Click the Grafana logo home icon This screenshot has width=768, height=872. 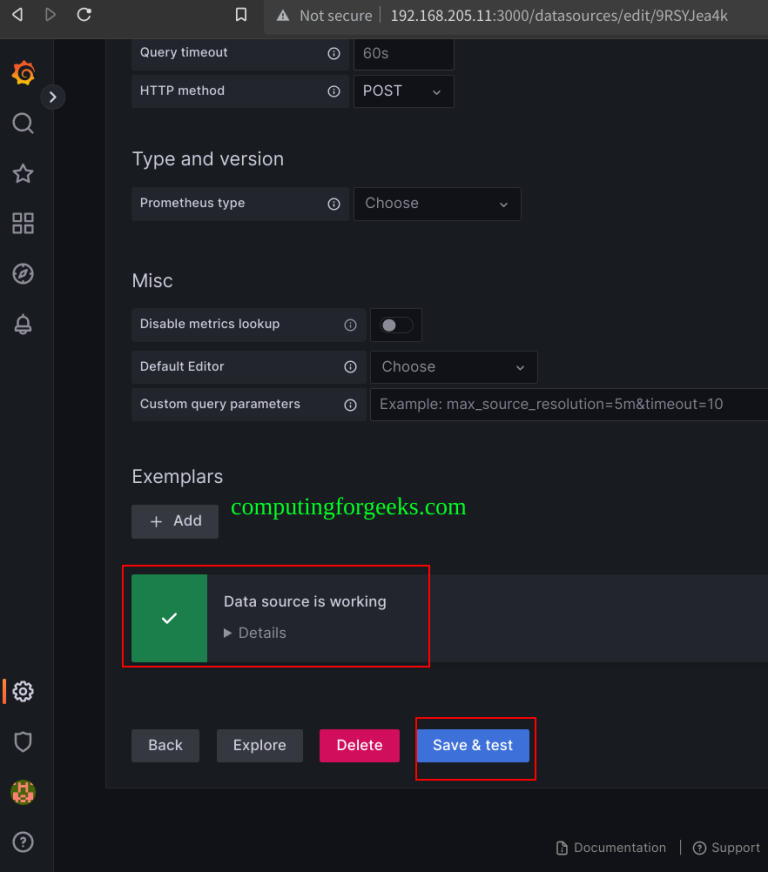tap(23, 74)
